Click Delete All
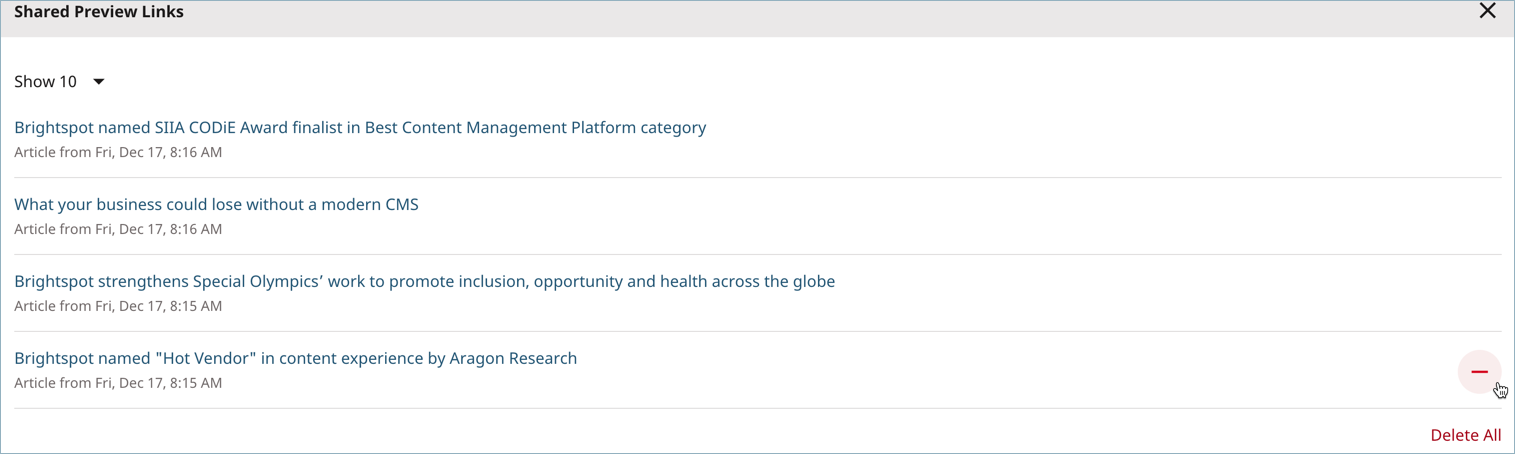 pyautogui.click(x=1465, y=435)
